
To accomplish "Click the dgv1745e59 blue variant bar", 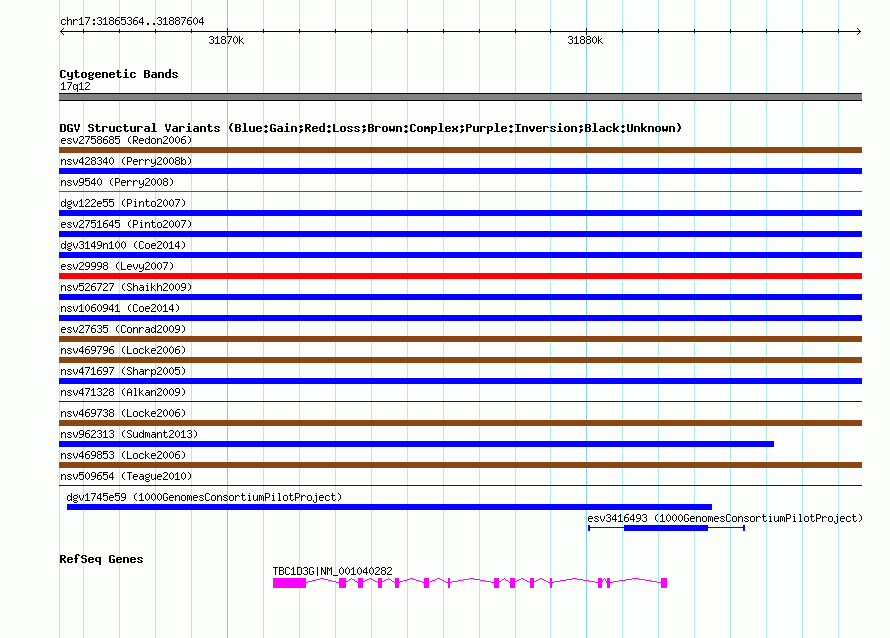I will (x=389, y=507).
